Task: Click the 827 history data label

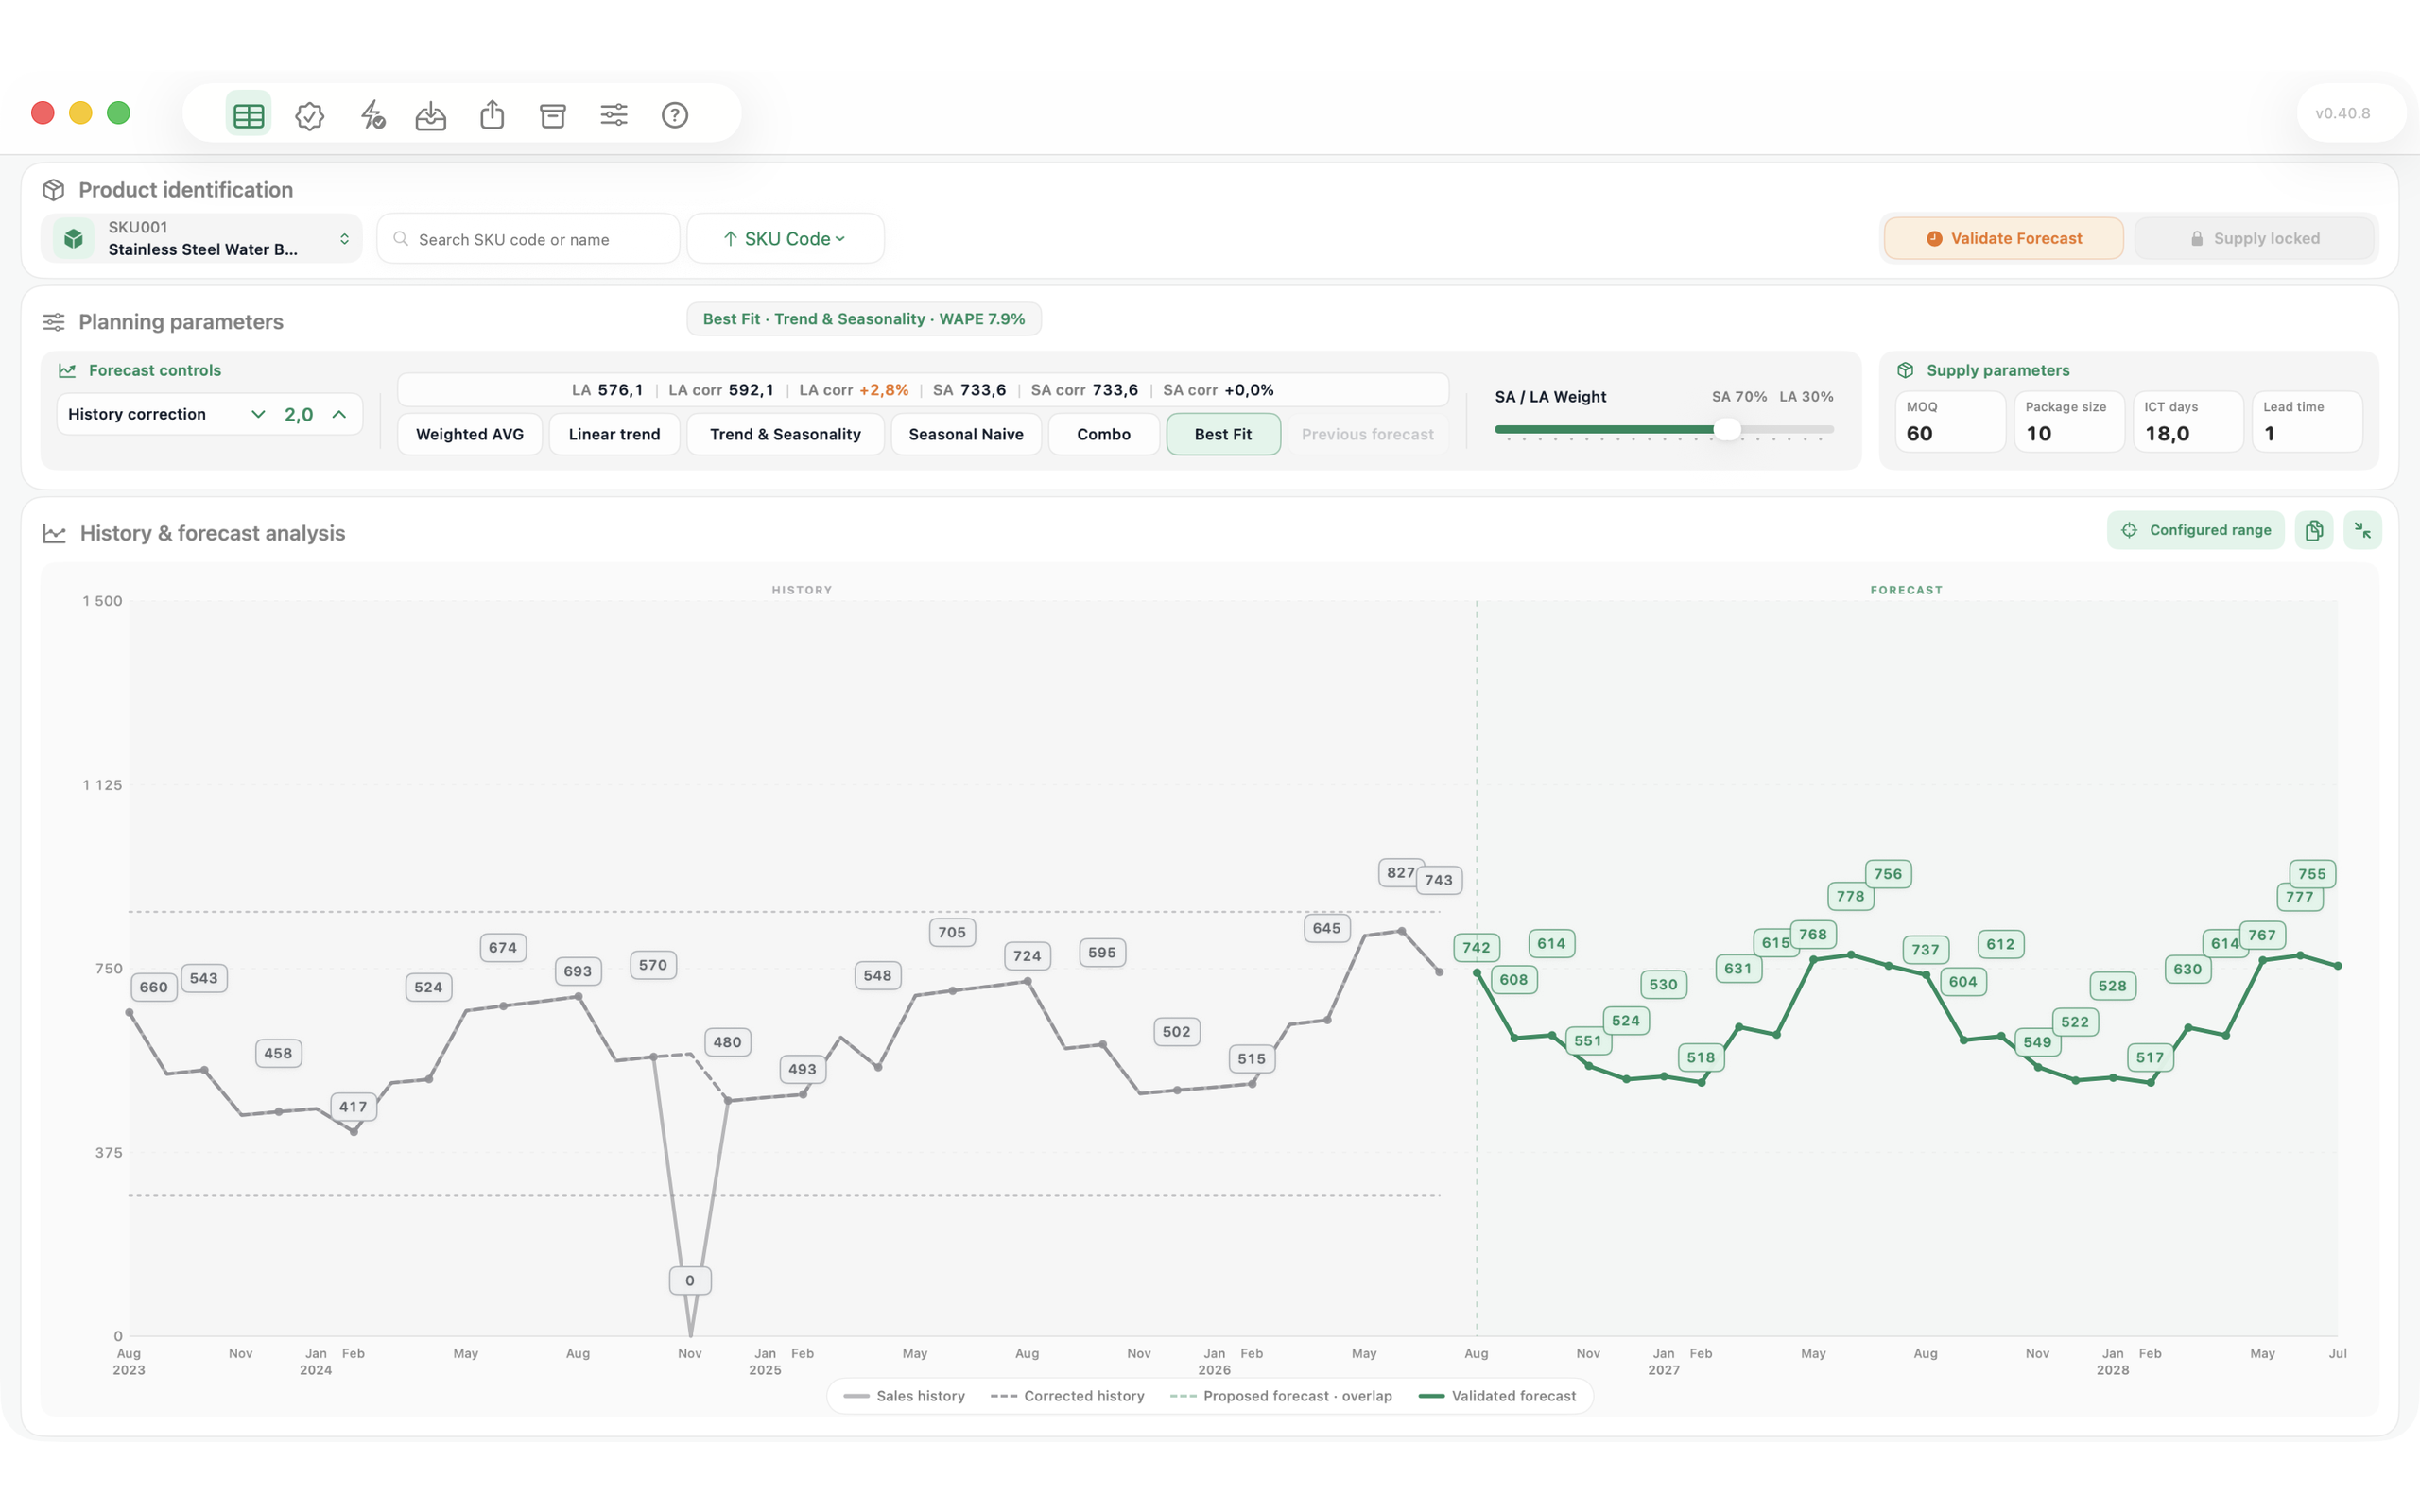Action: [x=1400, y=872]
